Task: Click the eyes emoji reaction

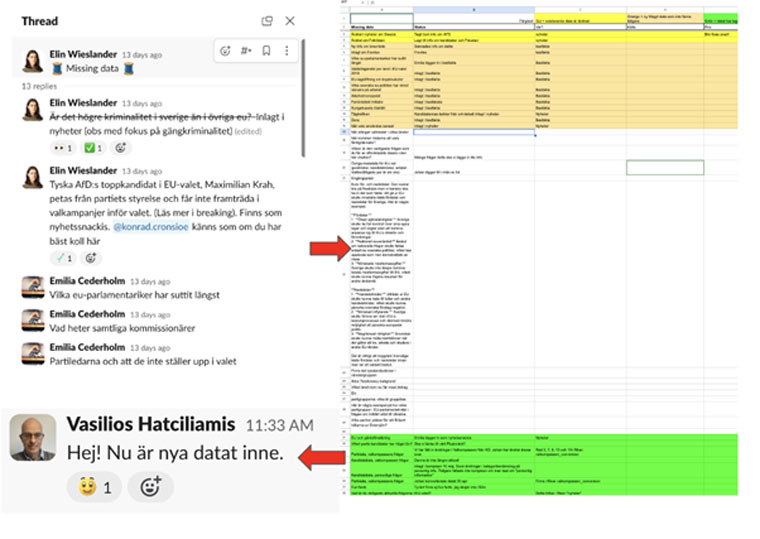Action: pos(63,148)
